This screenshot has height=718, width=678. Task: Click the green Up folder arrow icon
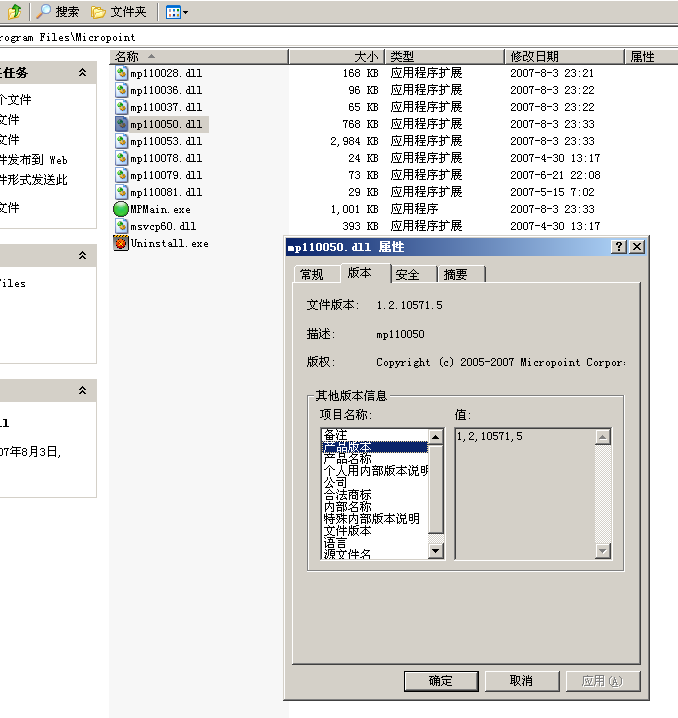(x=14, y=12)
